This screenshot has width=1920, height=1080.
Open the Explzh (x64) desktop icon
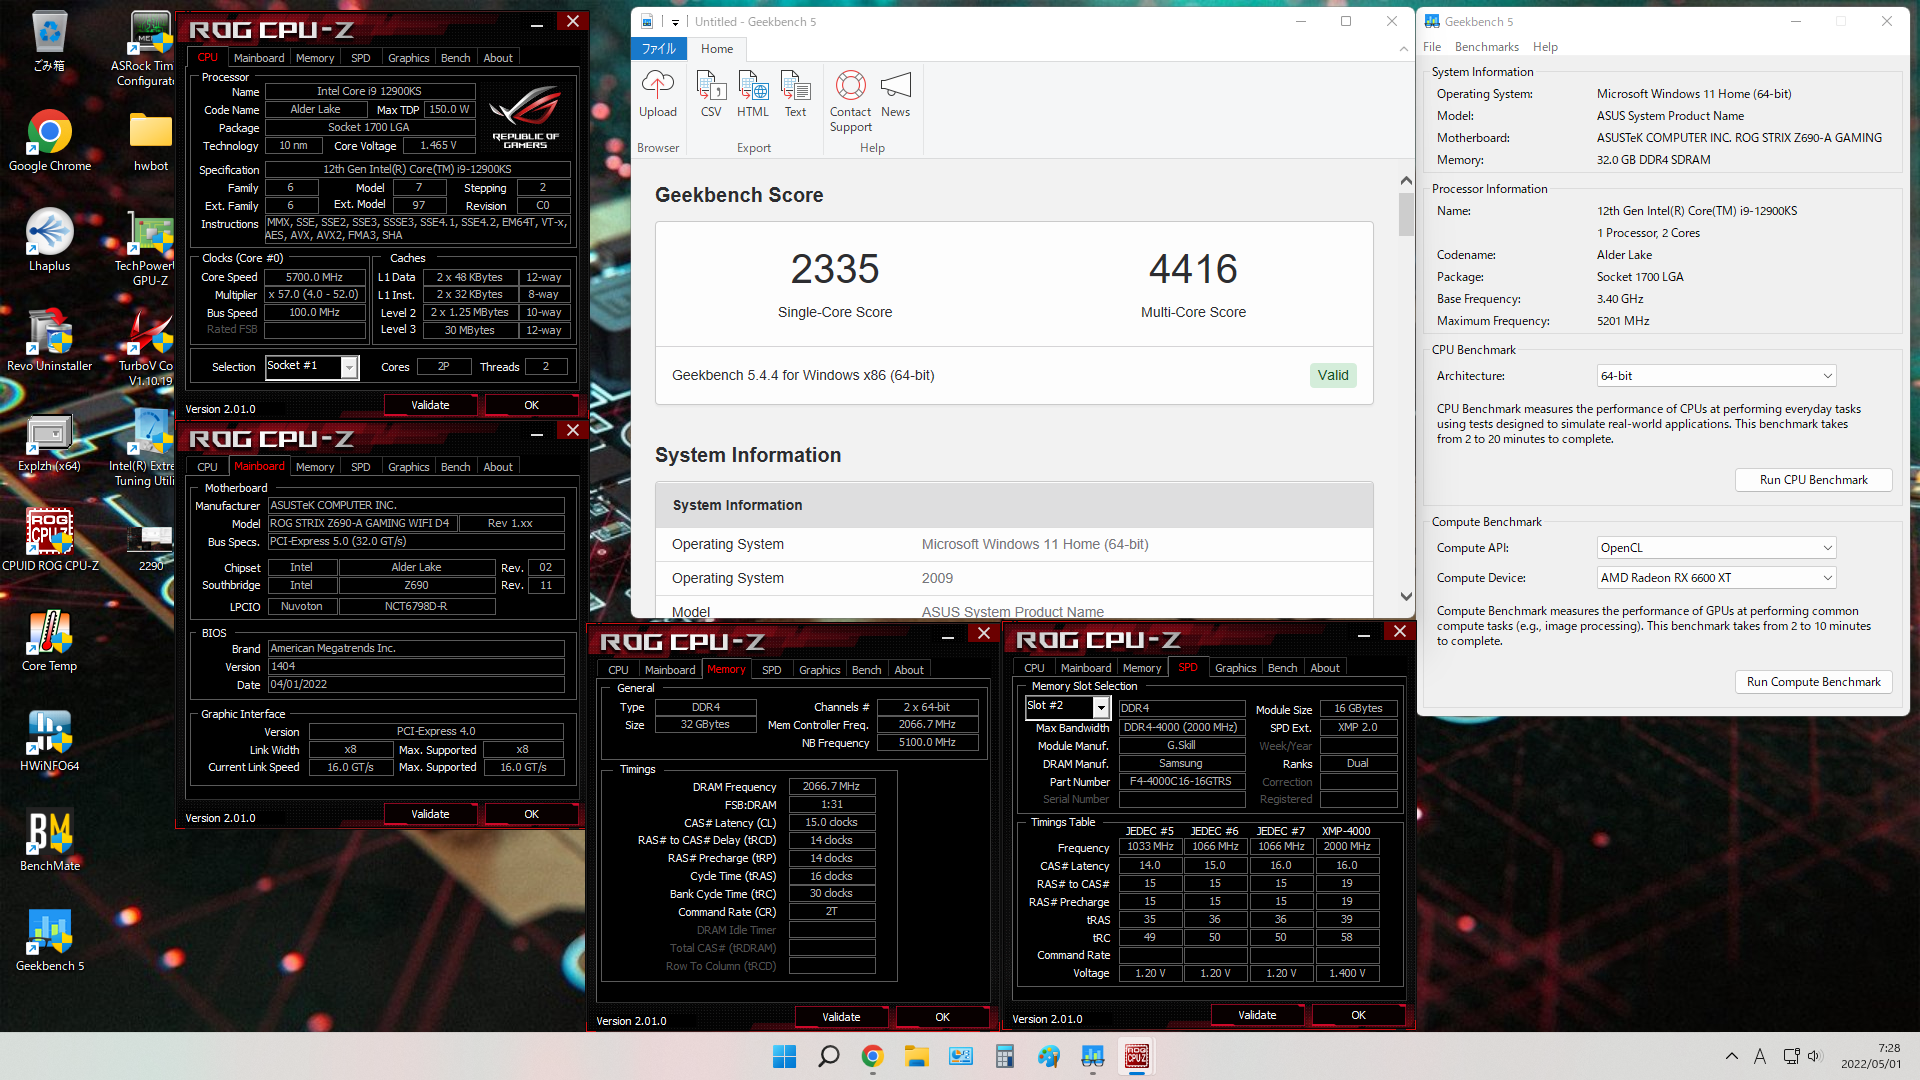click(x=50, y=441)
